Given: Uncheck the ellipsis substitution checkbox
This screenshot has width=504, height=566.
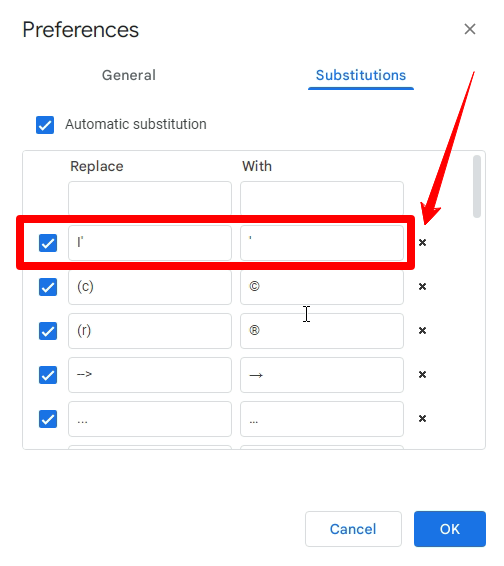Looking at the screenshot, I should coord(48,419).
